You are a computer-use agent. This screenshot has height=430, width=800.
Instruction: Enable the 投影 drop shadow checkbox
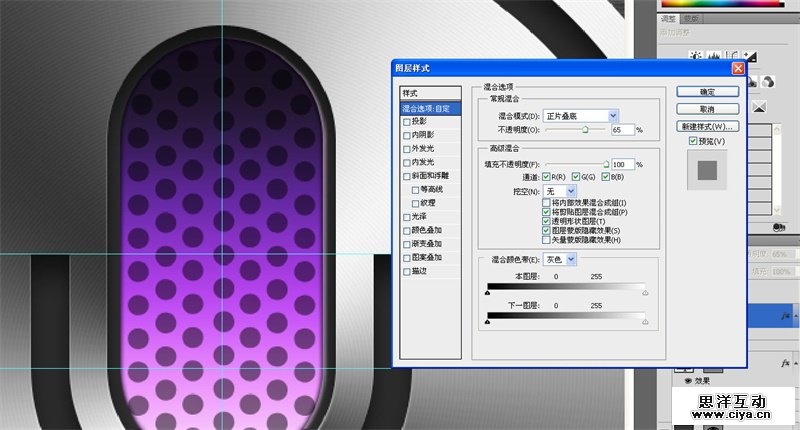coord(407,122)
